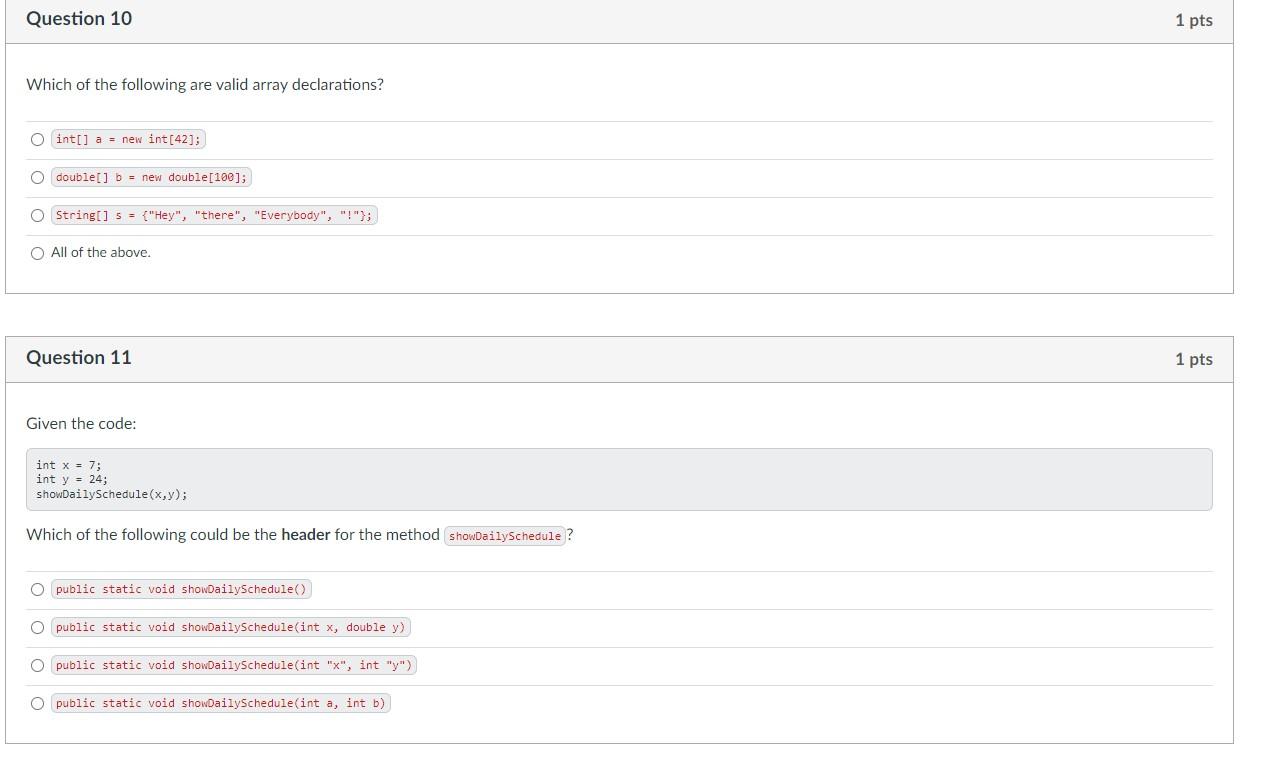Image resolution: width=1264 pixels, height=758 pixels.
Task: Click the gray code block with showDailySchedule(x,y)
Action: click(x=619, y=479)
